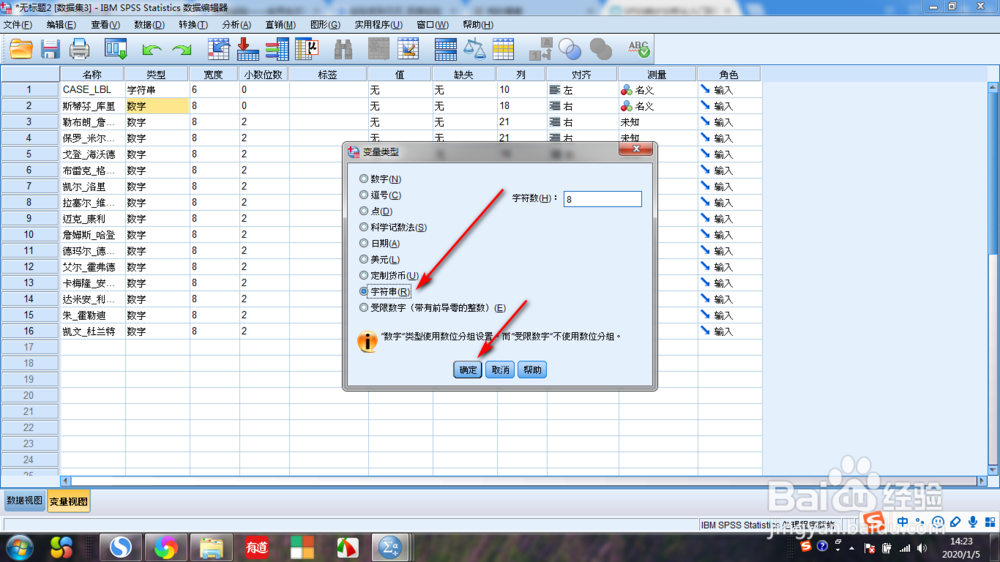Image resolution: width=1000 pixels, height=562 pixels.
Task: Open the 实用程序(U) menu
Action: coord(378,25)
